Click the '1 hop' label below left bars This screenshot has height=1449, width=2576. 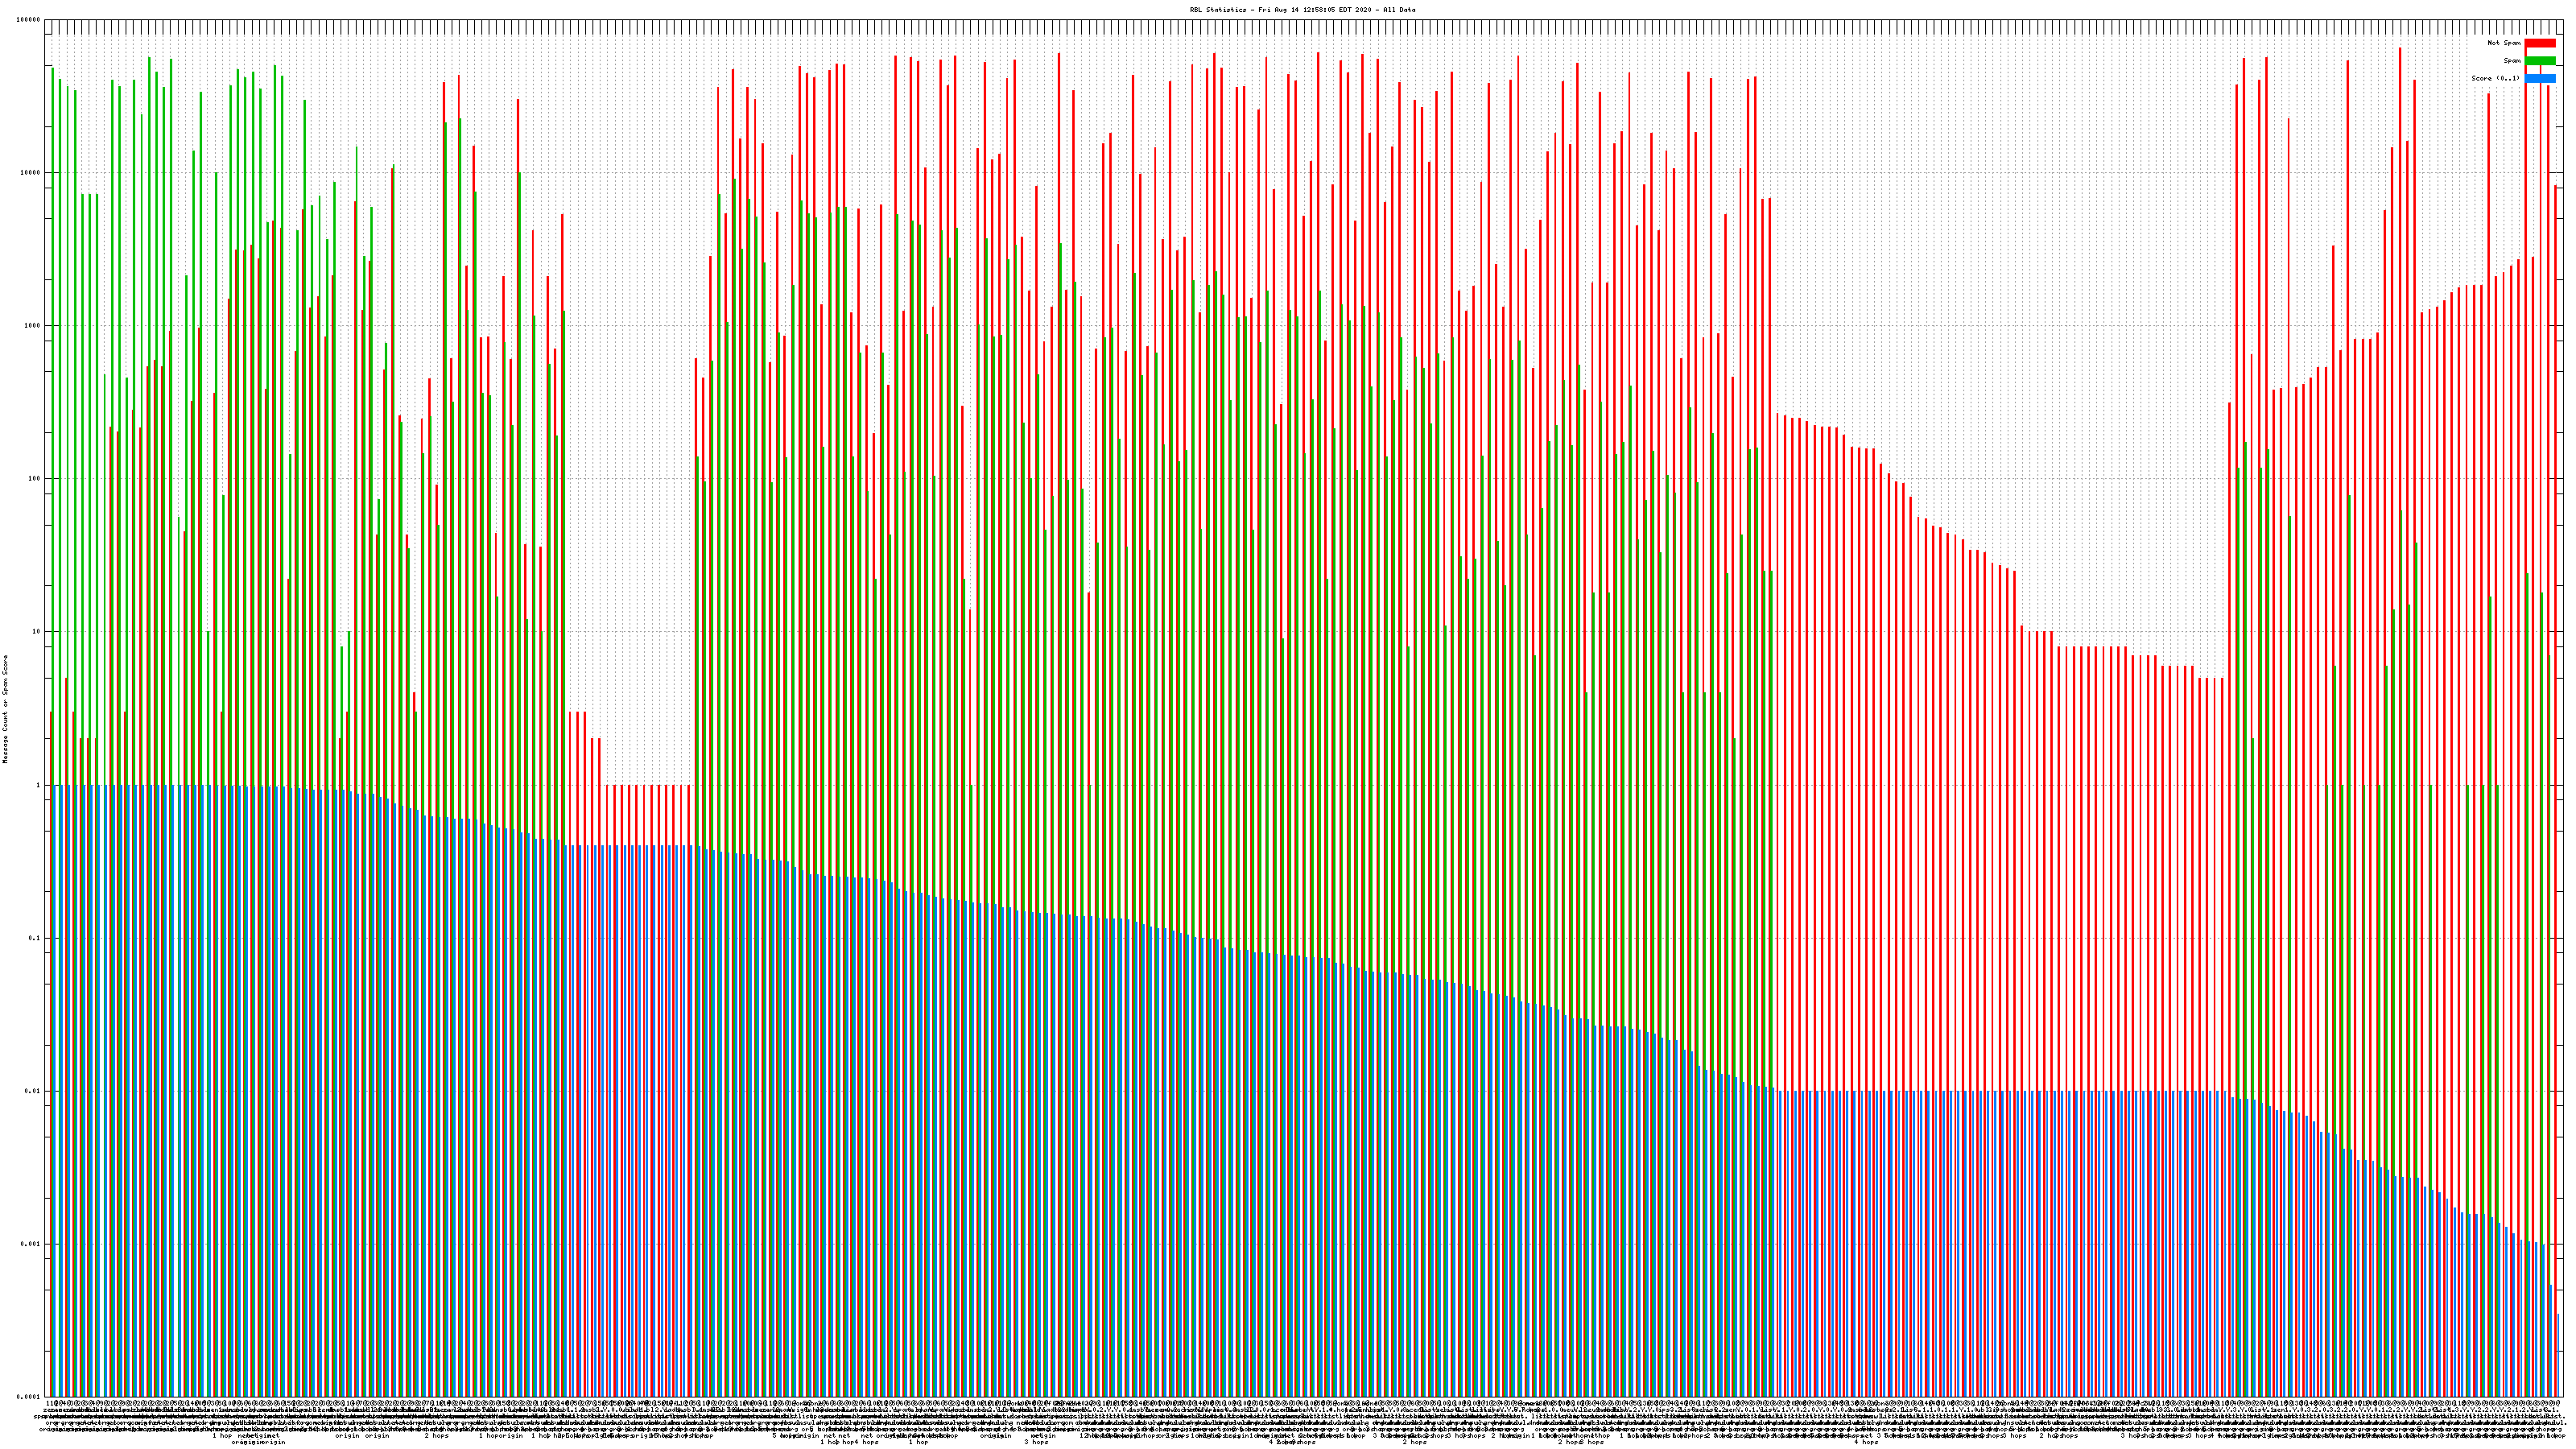click(x=222, y=1436)
